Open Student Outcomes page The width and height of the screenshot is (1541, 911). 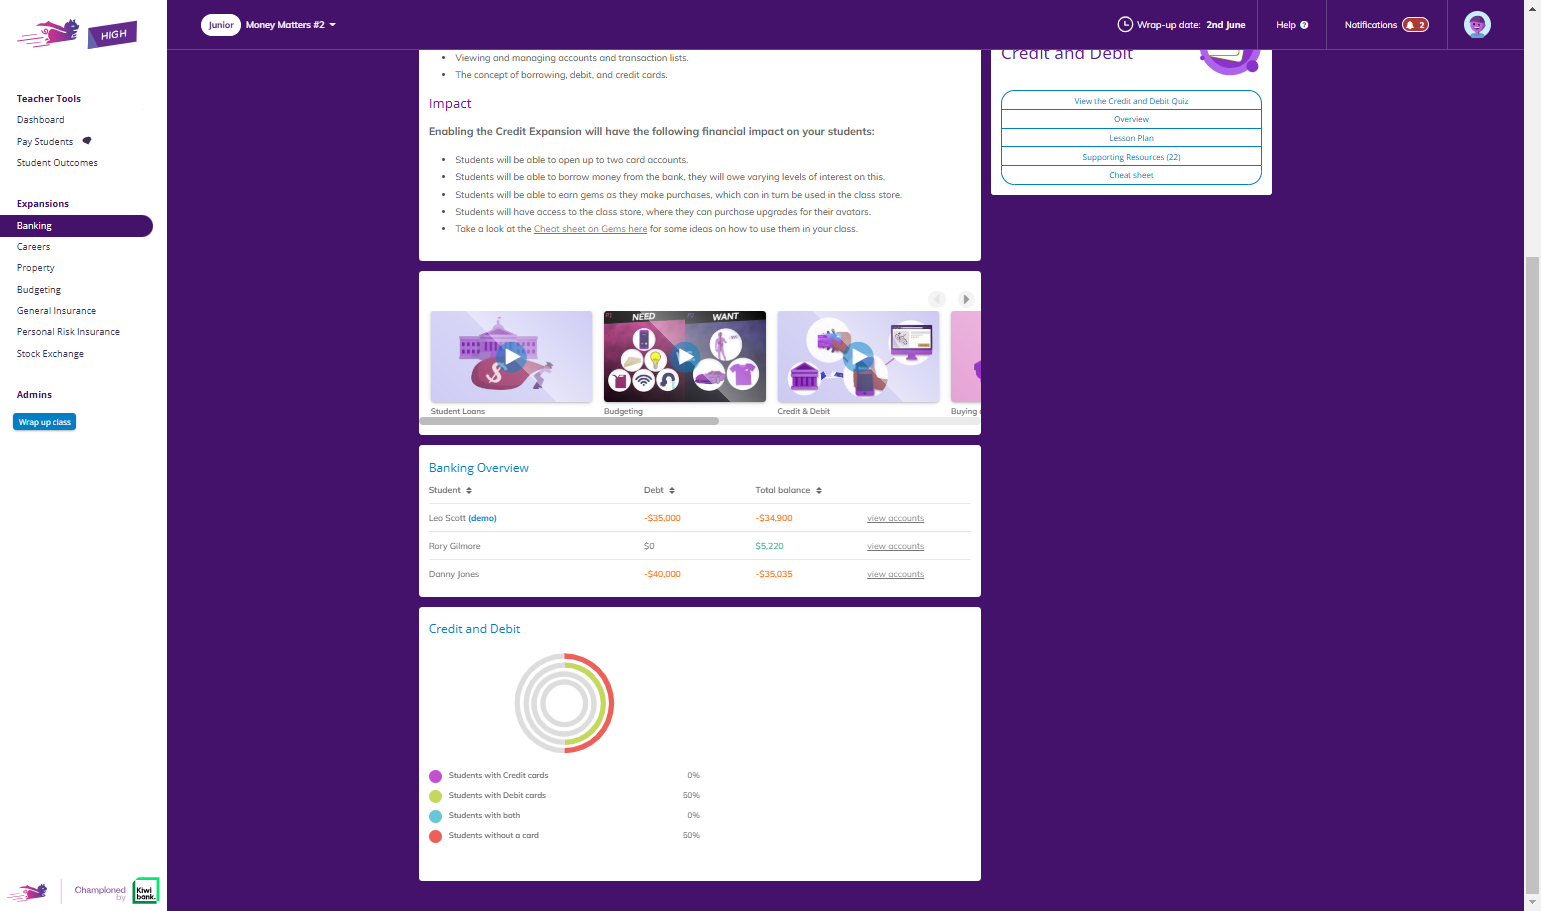pos(57,163)
